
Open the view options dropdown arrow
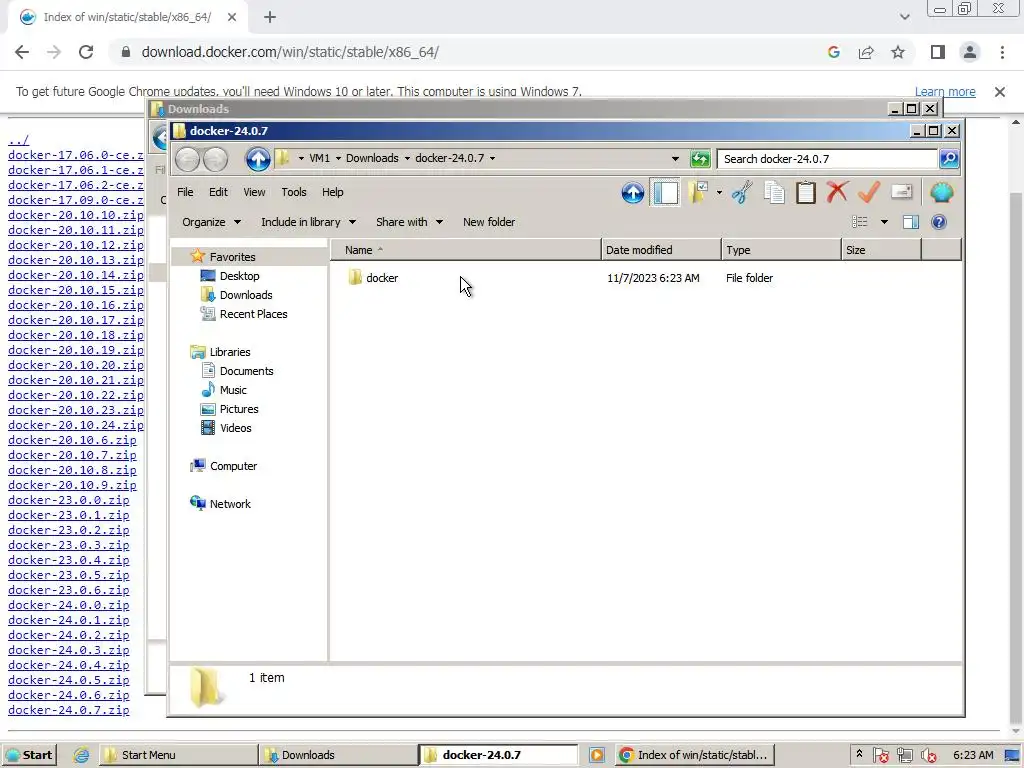884,222
